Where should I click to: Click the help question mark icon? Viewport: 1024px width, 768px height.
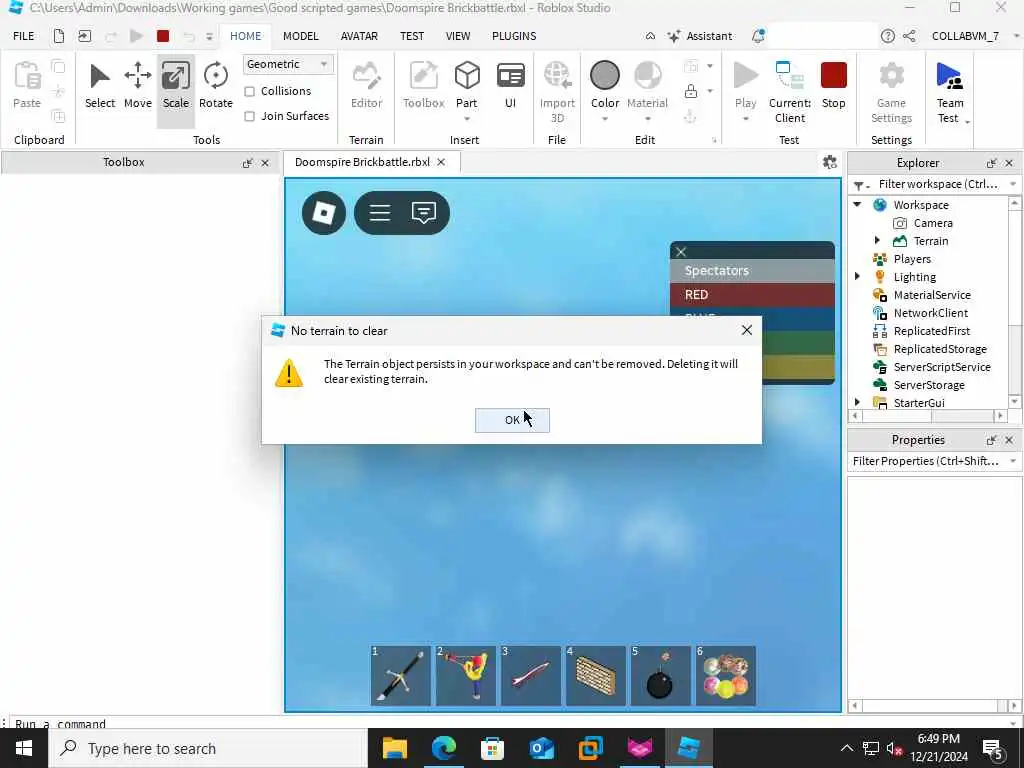click(887, 36)
